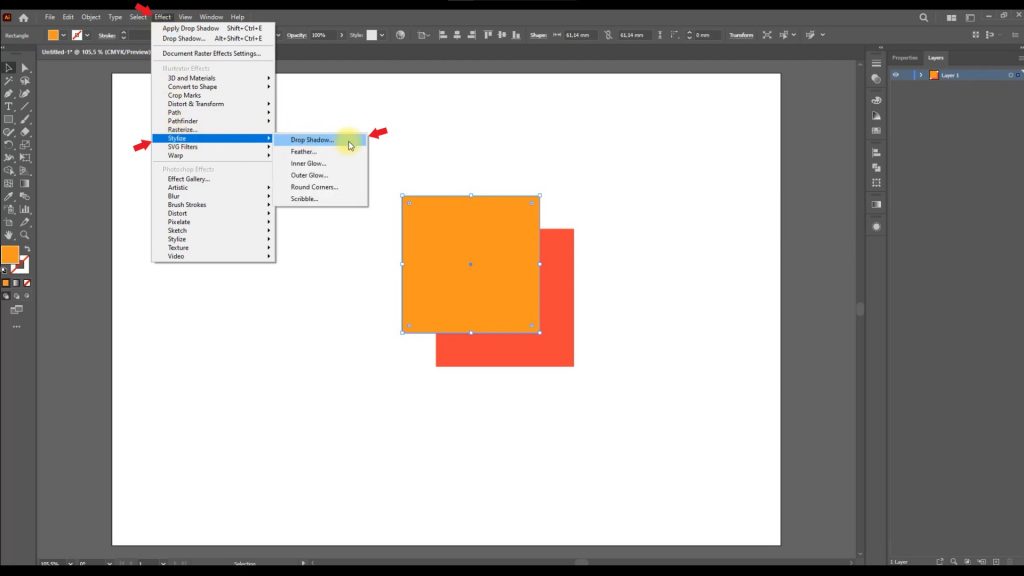Toggle constrain width and height proportions link
The height and width of the screenshot is (576, 1024).
608,35
